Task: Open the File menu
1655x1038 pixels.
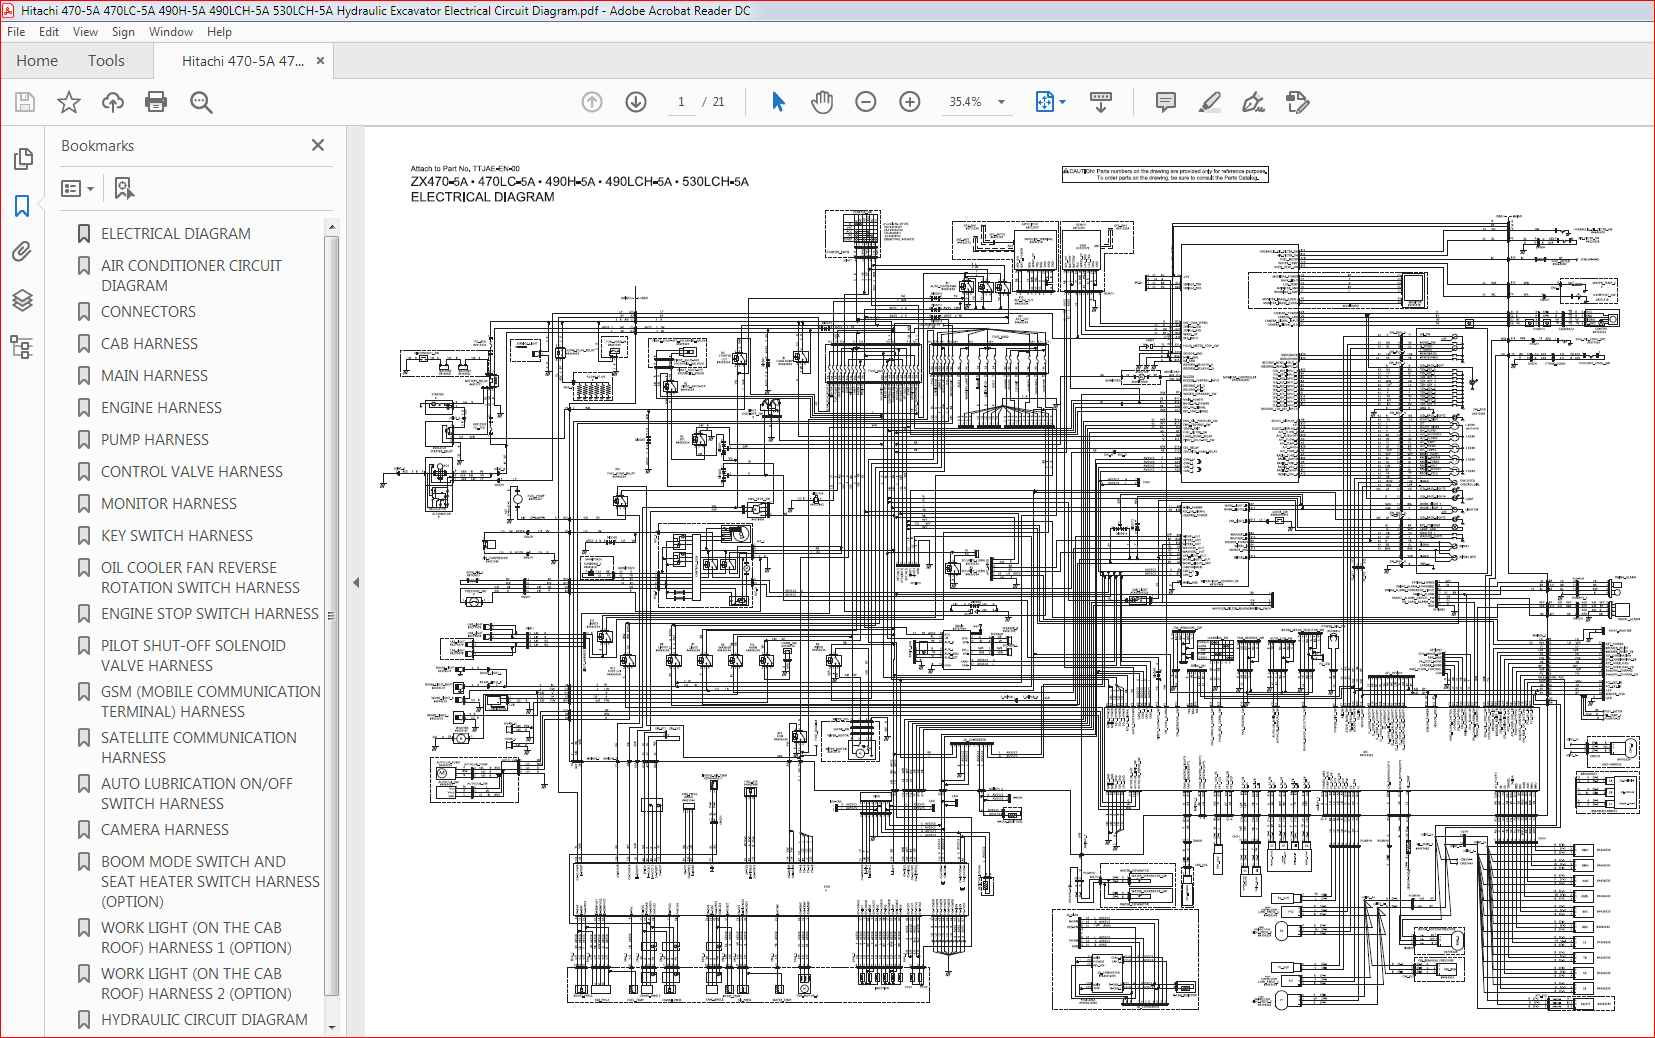Action: pos(16,32)
